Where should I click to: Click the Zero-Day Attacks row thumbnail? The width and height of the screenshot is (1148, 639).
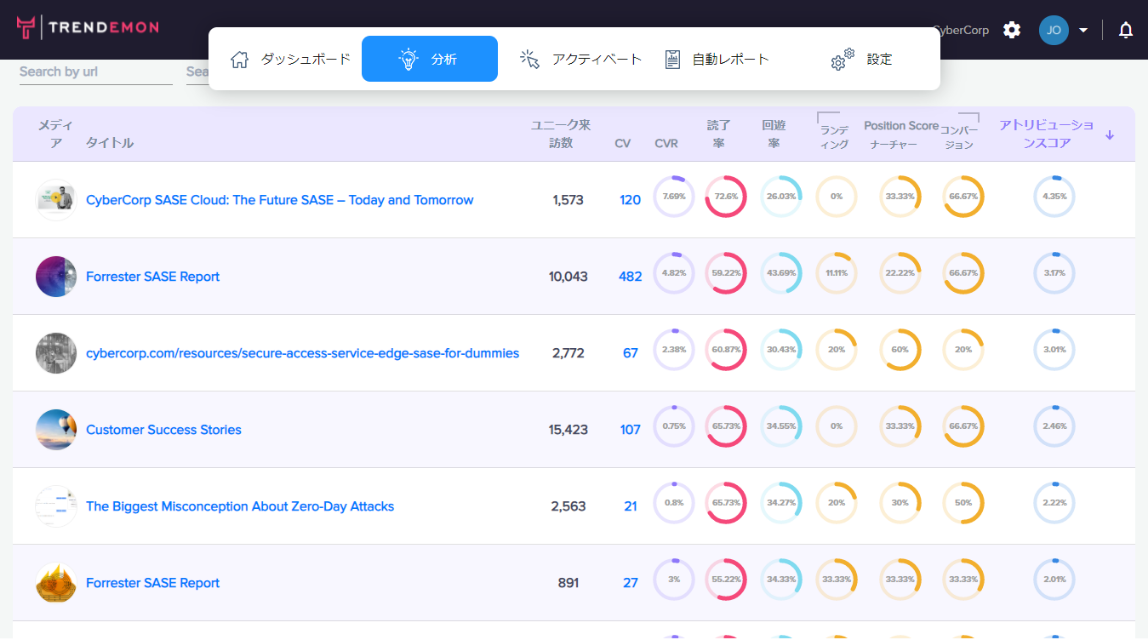[x=56, y=506]
